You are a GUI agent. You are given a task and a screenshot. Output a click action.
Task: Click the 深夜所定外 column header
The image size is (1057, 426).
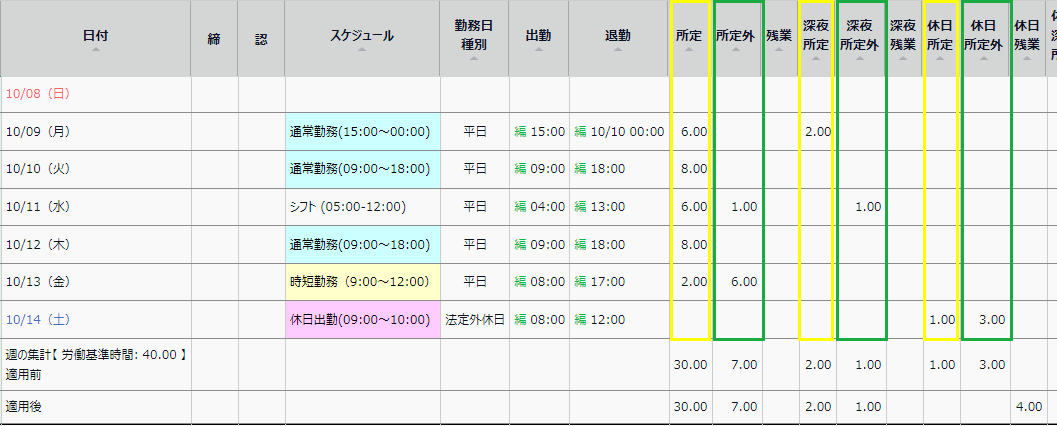coord(860,38)
